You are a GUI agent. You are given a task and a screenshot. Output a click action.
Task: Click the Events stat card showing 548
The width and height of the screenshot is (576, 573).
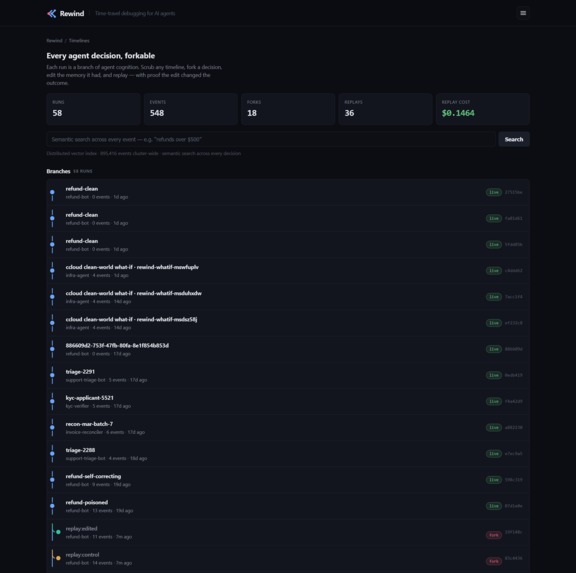point(191,109)
